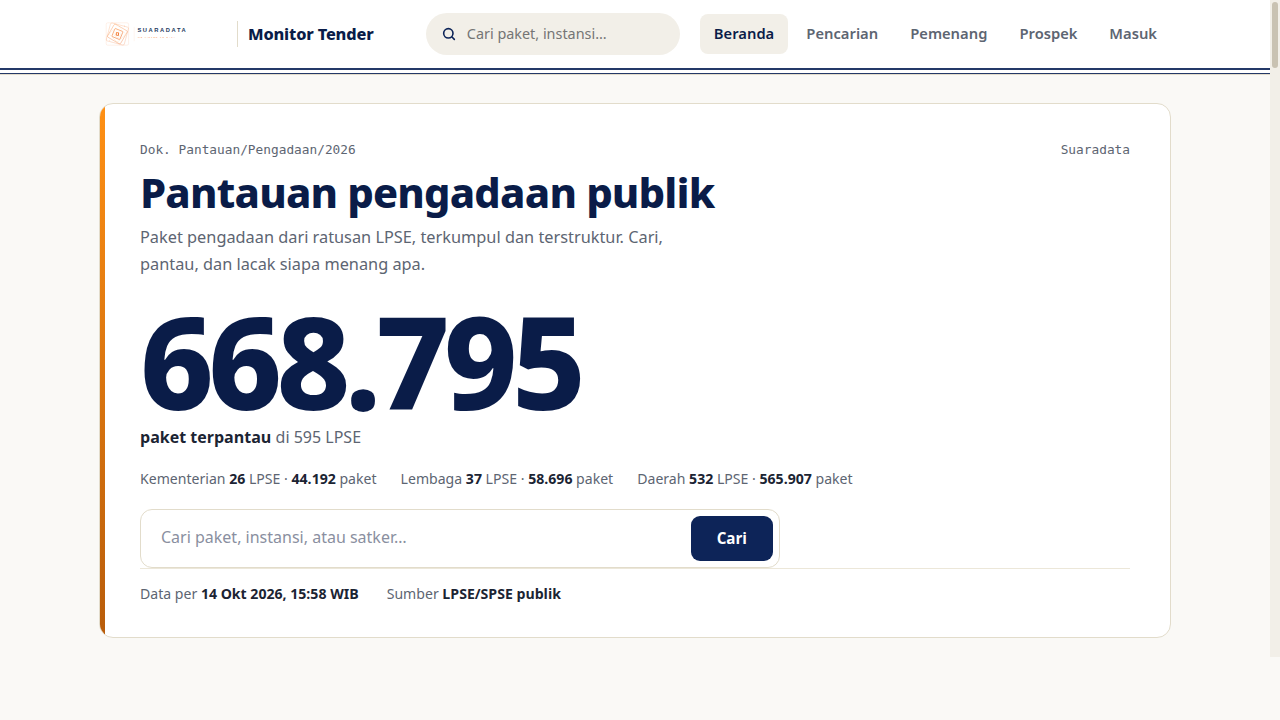Click the Cari button

tap(732, 538)
